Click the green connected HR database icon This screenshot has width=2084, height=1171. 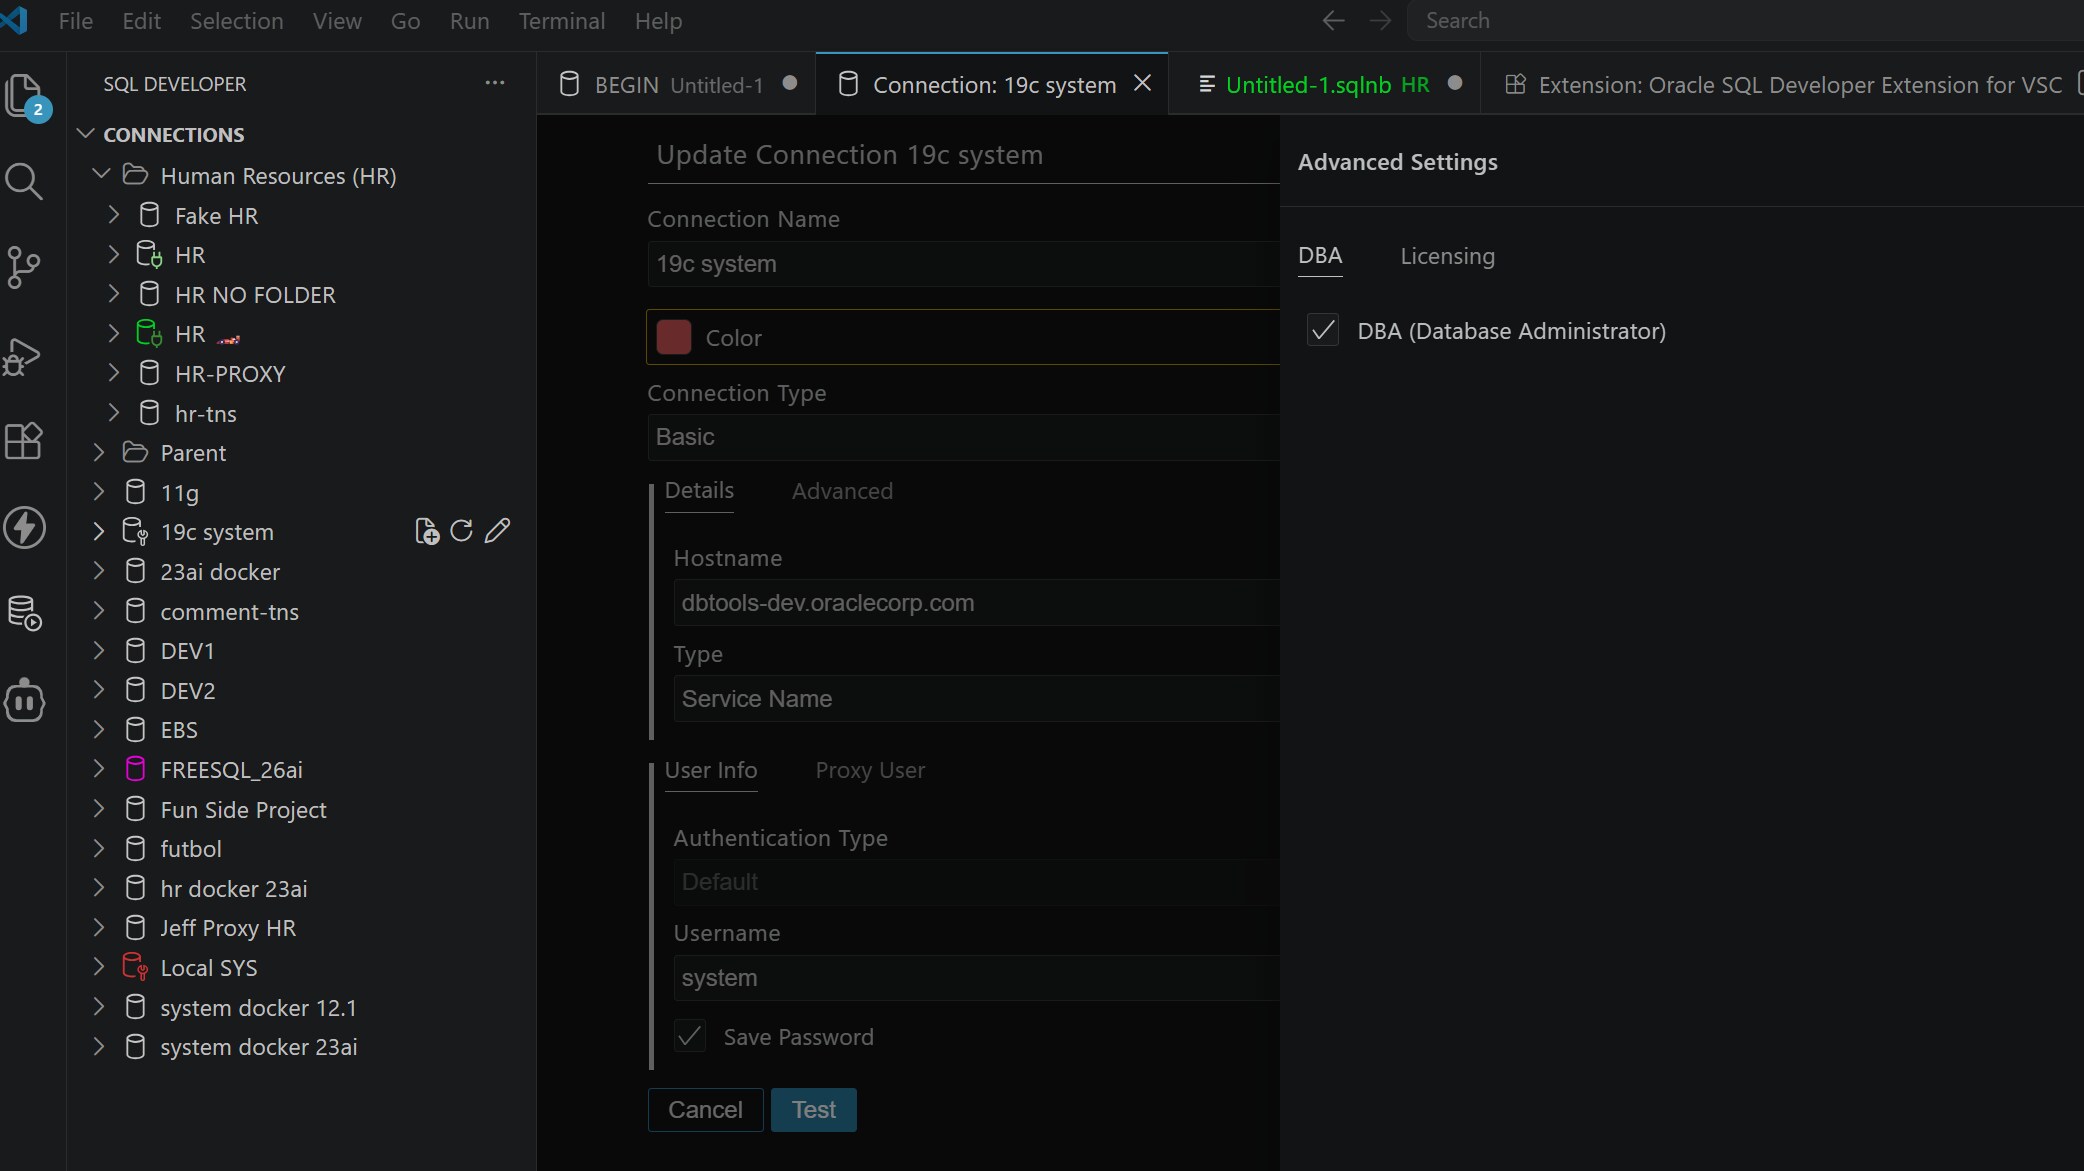tap(149, 333)
